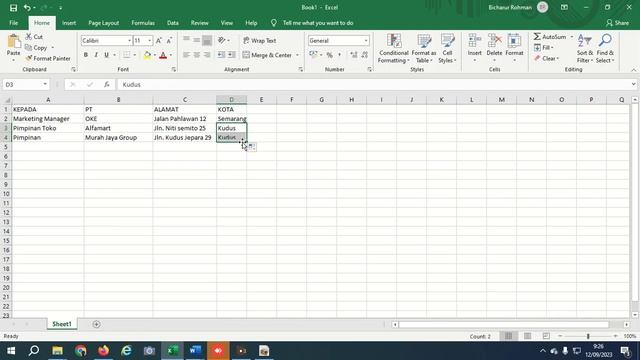The height and width of the screenshot is (360, 640).
Task: Open Sort & Filter menu
Action: (x=585, y=49)
